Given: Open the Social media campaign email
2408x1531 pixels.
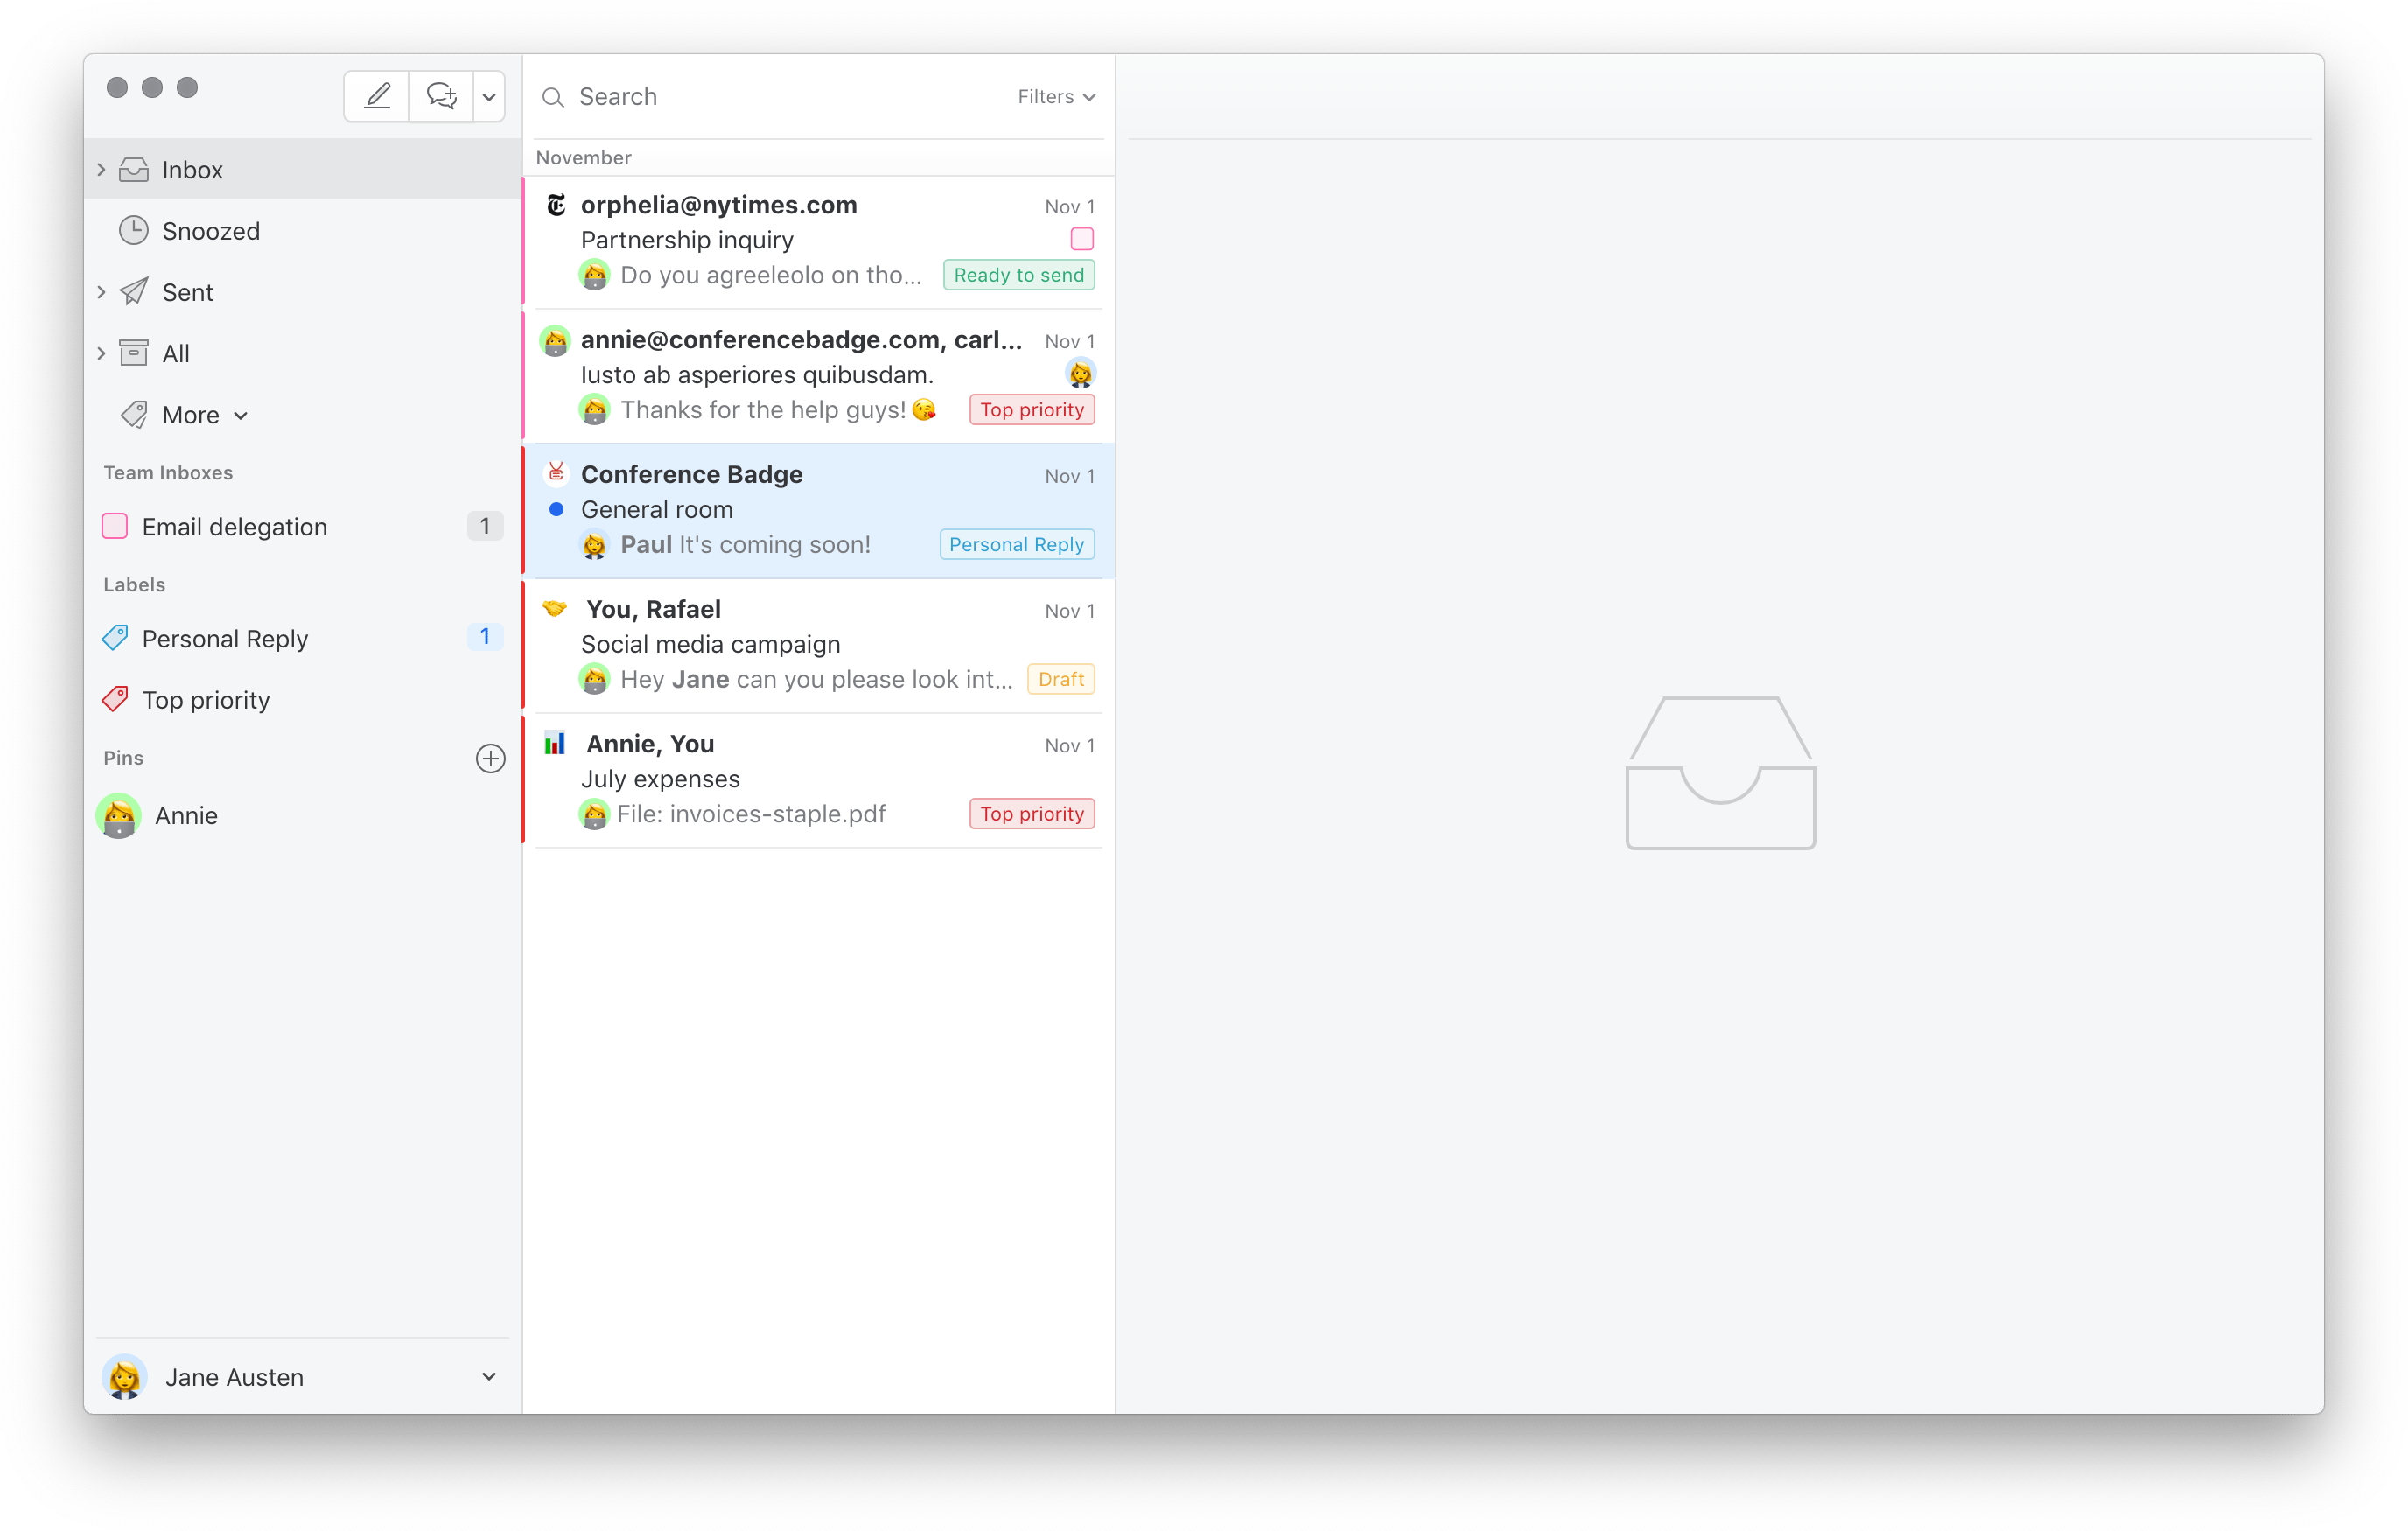Looking at the screenshot, I should [819, 645].
